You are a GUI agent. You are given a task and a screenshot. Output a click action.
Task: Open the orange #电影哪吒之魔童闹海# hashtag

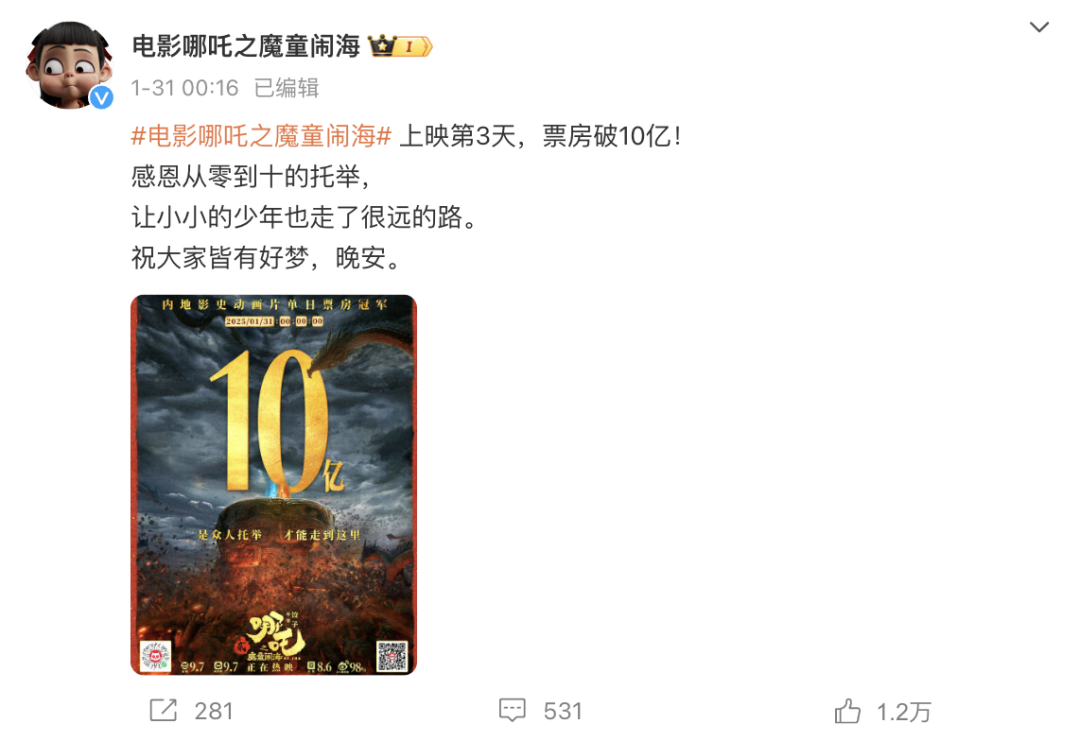coord(261,136)
